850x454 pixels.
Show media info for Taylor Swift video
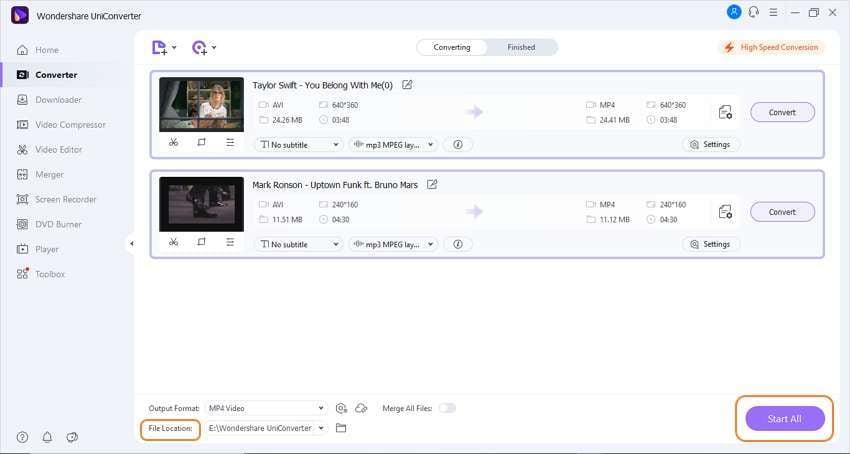click(458, 145)
